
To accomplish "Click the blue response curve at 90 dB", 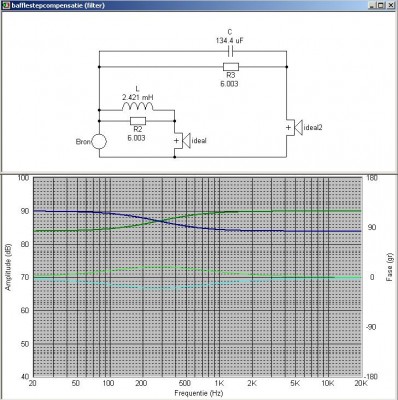I will point(67,211).
